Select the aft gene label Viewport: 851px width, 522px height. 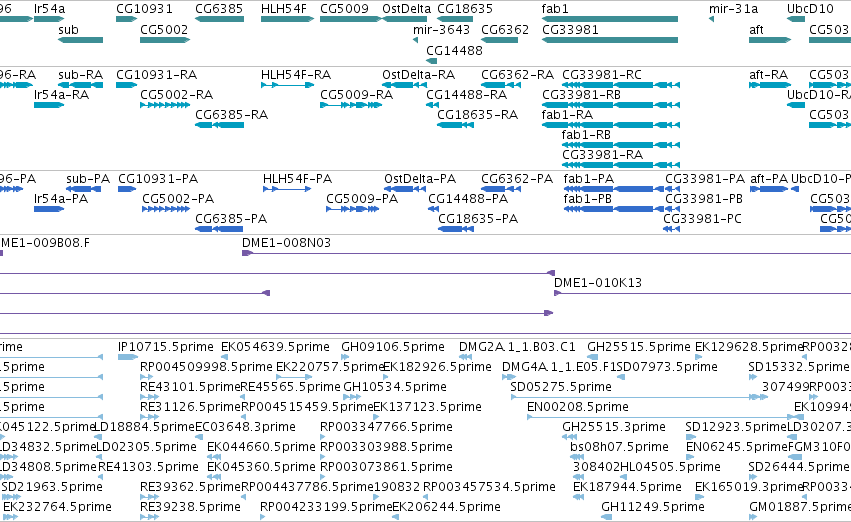756,29
